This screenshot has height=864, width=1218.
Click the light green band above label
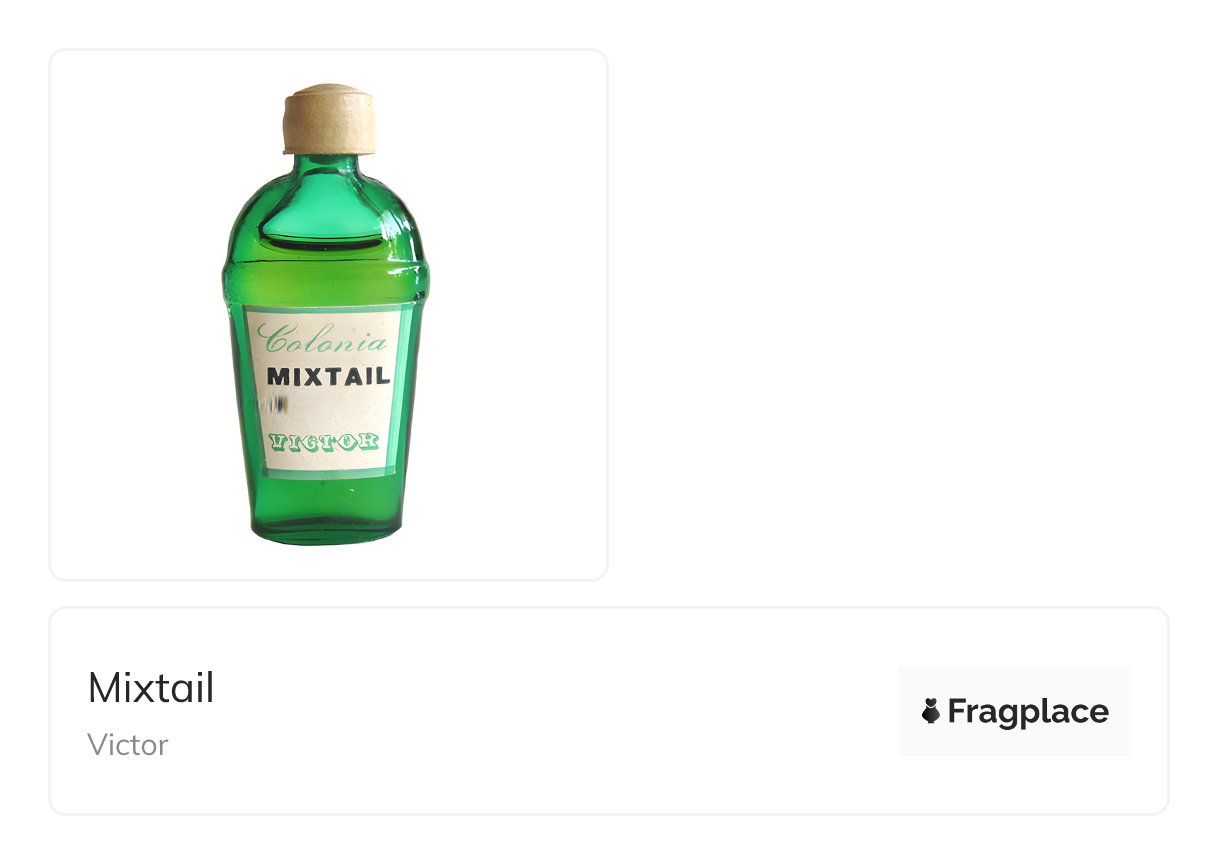point(325,285)
